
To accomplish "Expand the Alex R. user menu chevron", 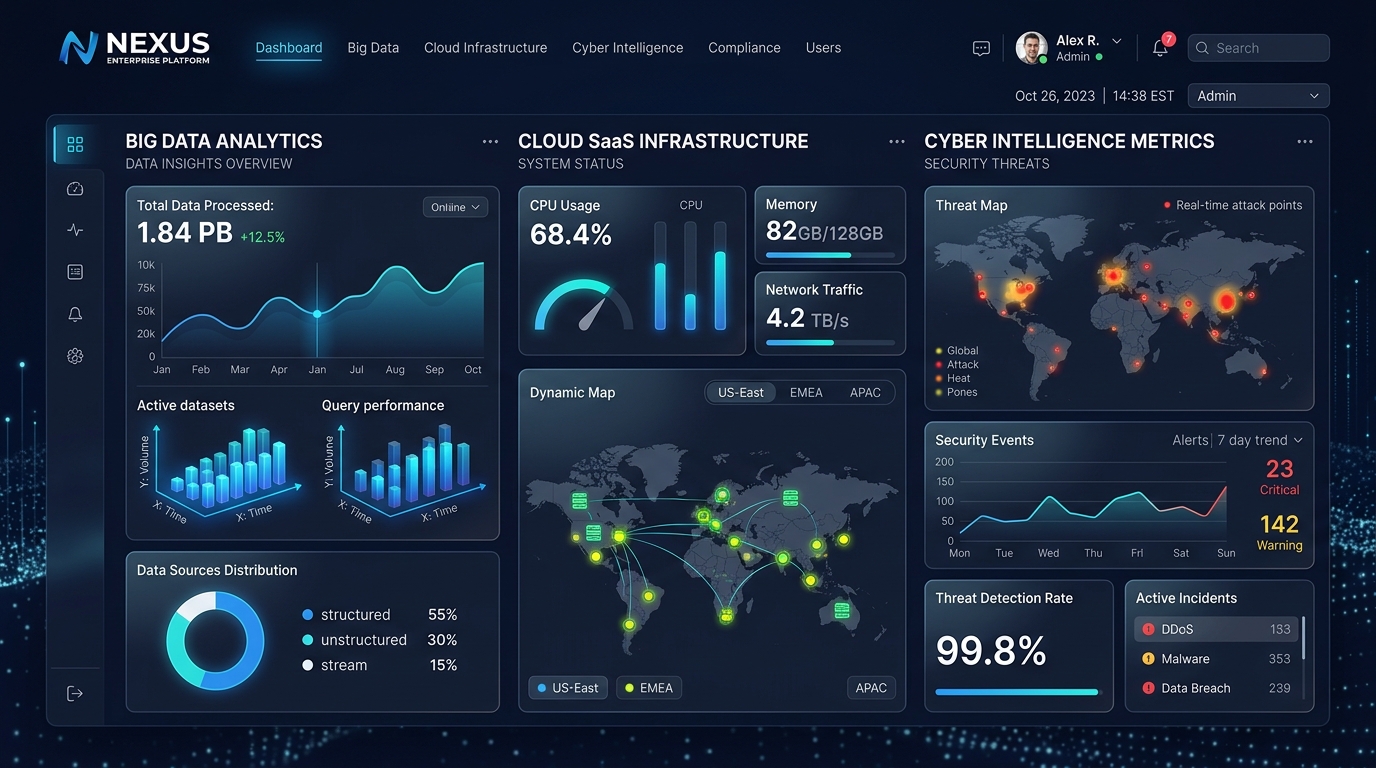I will pos(1117,41).
